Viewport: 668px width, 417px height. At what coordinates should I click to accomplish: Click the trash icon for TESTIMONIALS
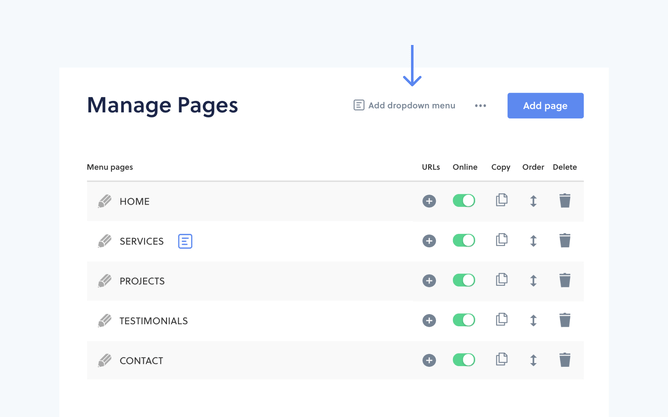tap(565, 320)
